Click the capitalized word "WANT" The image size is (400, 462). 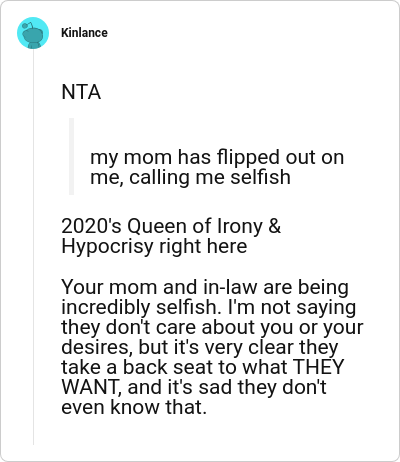(x=89, y=387)
